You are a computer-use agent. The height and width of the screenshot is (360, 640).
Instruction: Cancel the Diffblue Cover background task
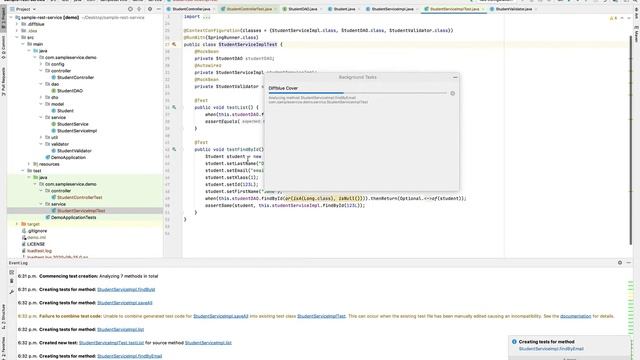point(453,93)
